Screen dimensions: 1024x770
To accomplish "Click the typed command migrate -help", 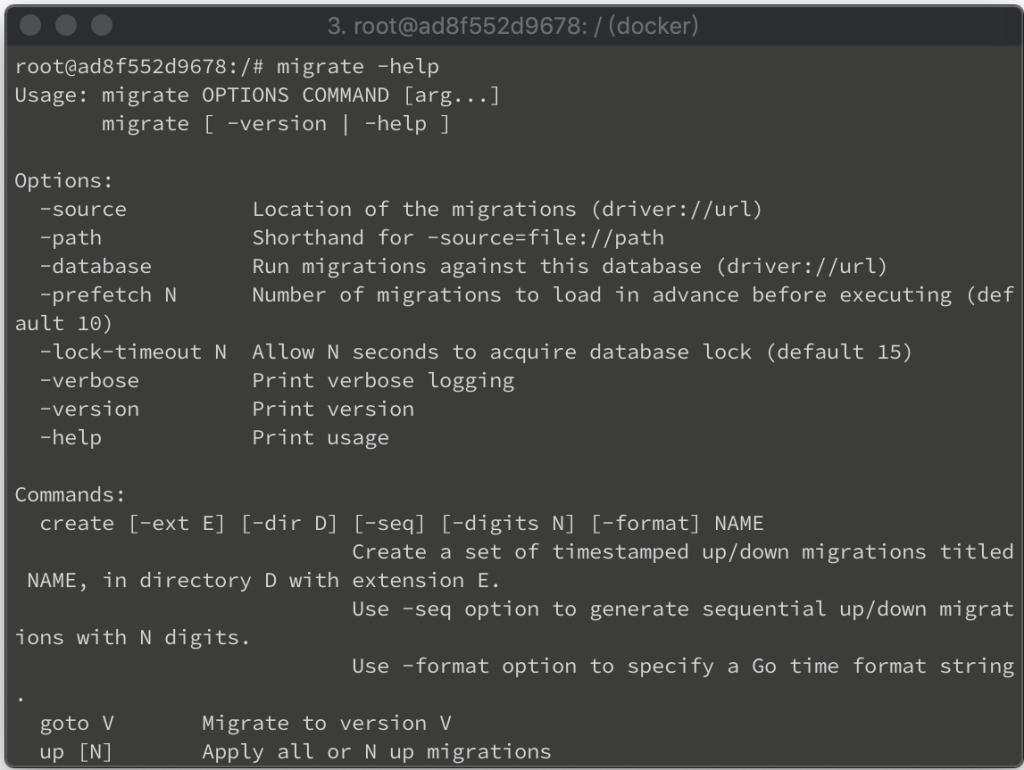I will pos(358,67).
